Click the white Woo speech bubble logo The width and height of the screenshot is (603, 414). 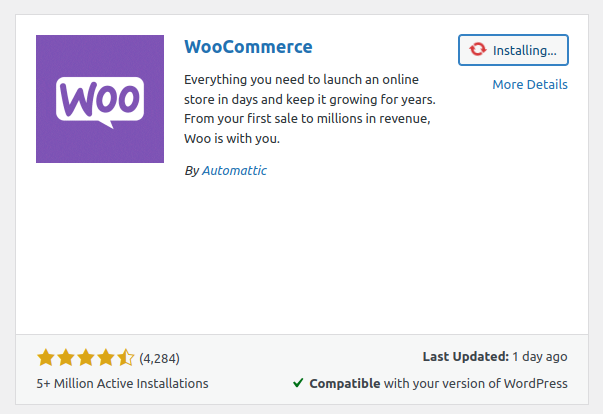coord(99,100)
